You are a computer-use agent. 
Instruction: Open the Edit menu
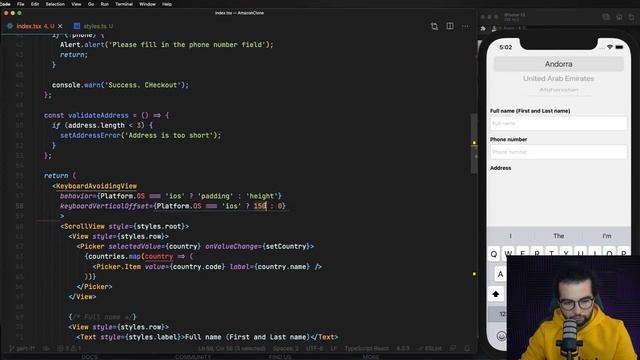point(35,4)
